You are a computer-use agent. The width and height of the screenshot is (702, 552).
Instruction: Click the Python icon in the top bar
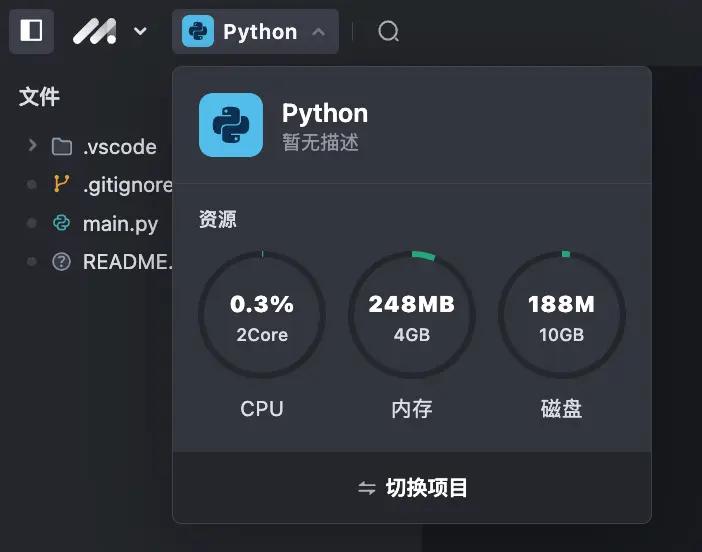tap(198, 31)
